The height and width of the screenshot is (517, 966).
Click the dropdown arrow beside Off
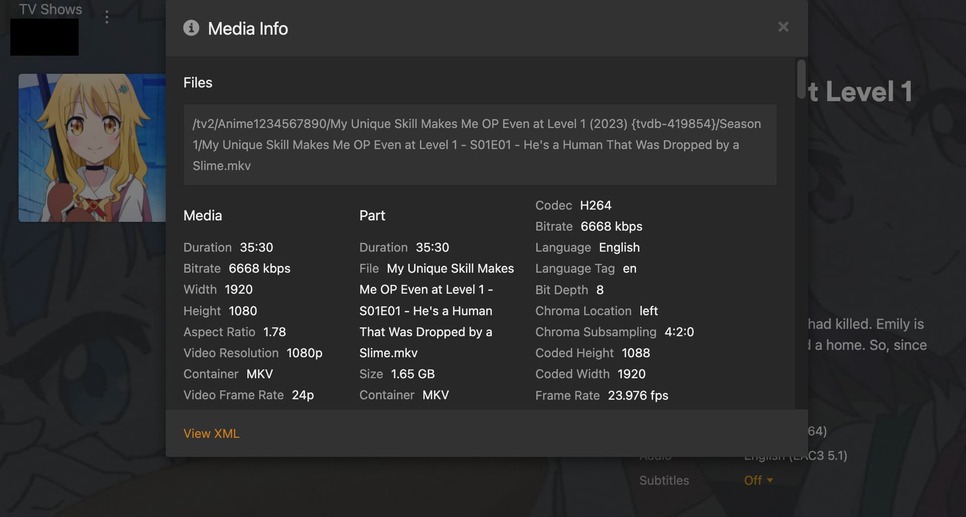770,481
